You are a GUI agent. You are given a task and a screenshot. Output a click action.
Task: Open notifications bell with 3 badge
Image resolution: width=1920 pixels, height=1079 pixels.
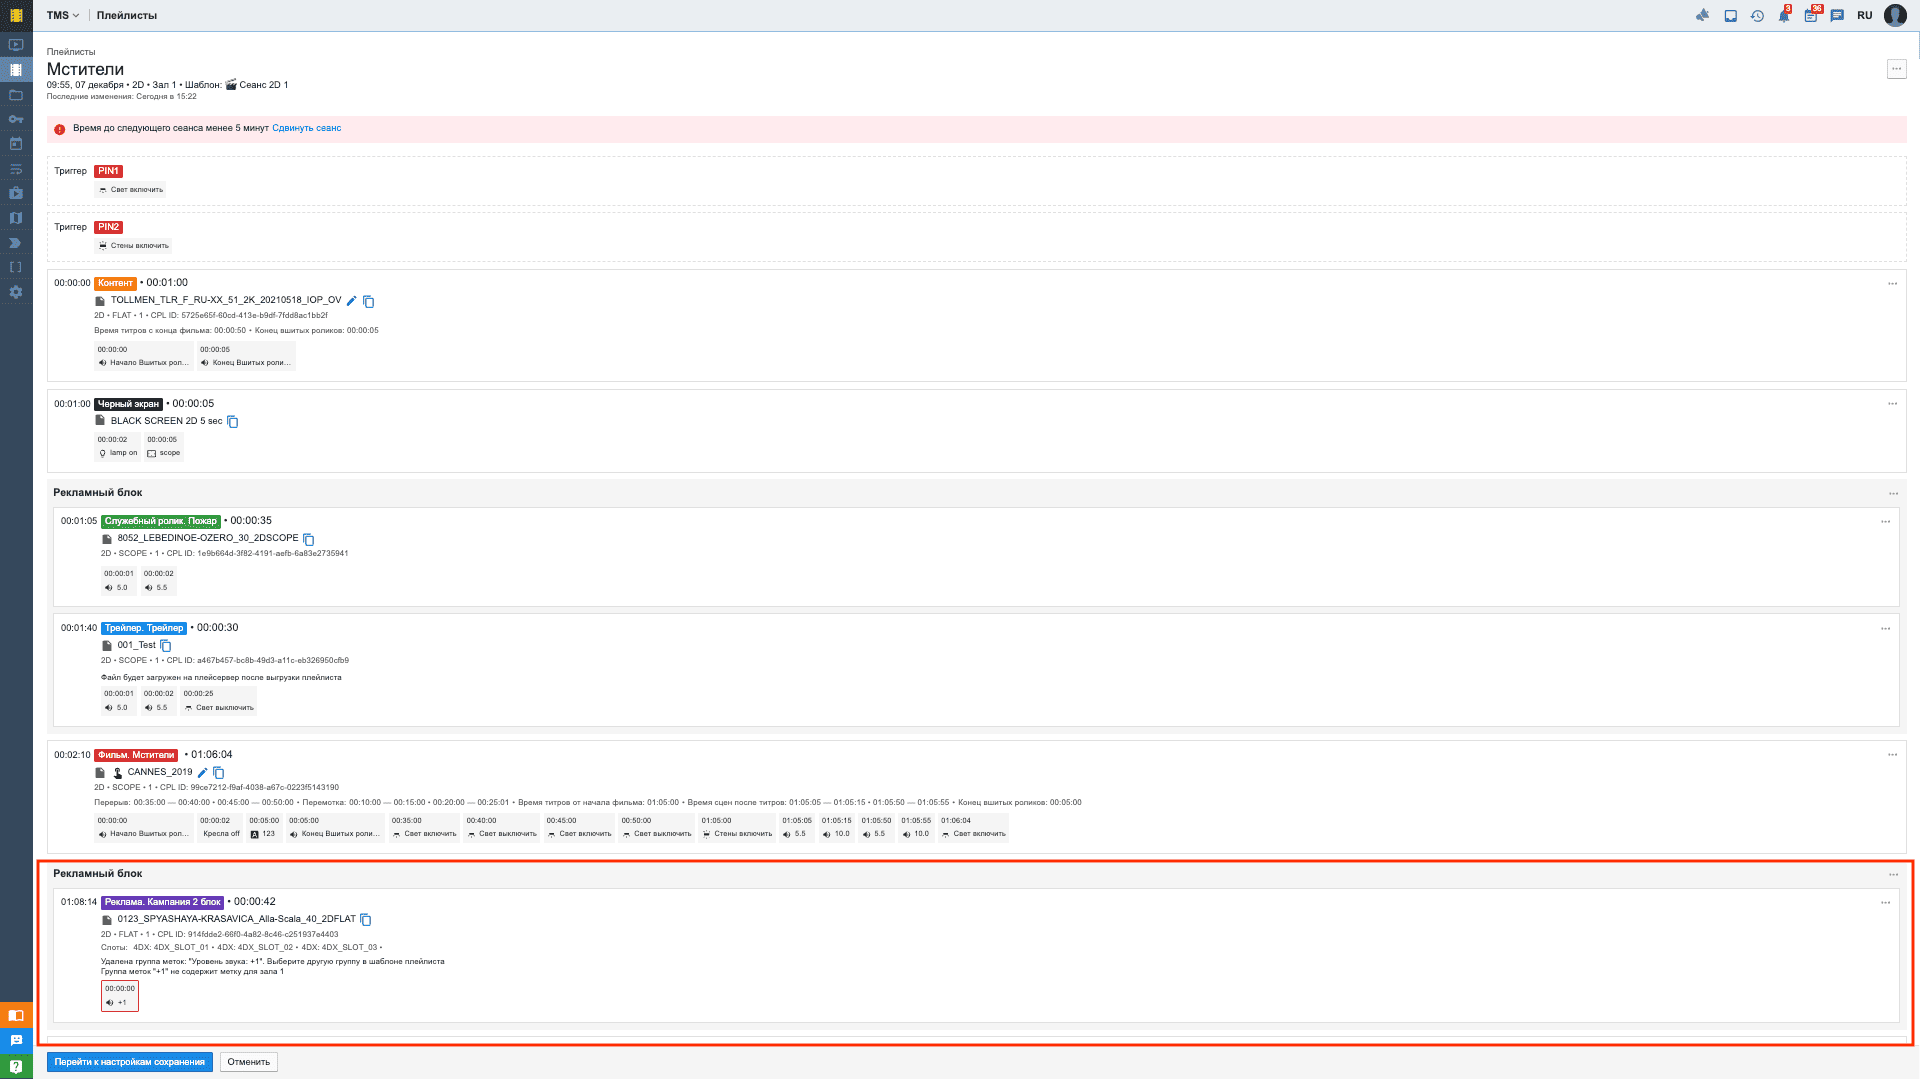[1784, 16]
